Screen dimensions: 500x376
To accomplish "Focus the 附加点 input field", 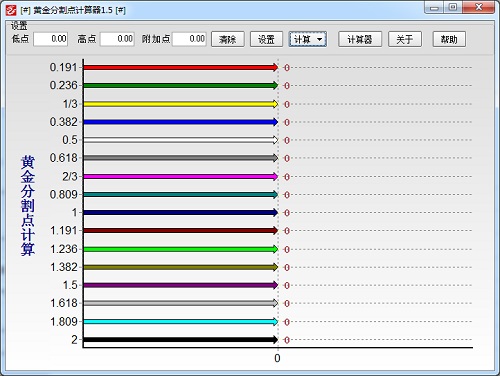I will (189, 39).
